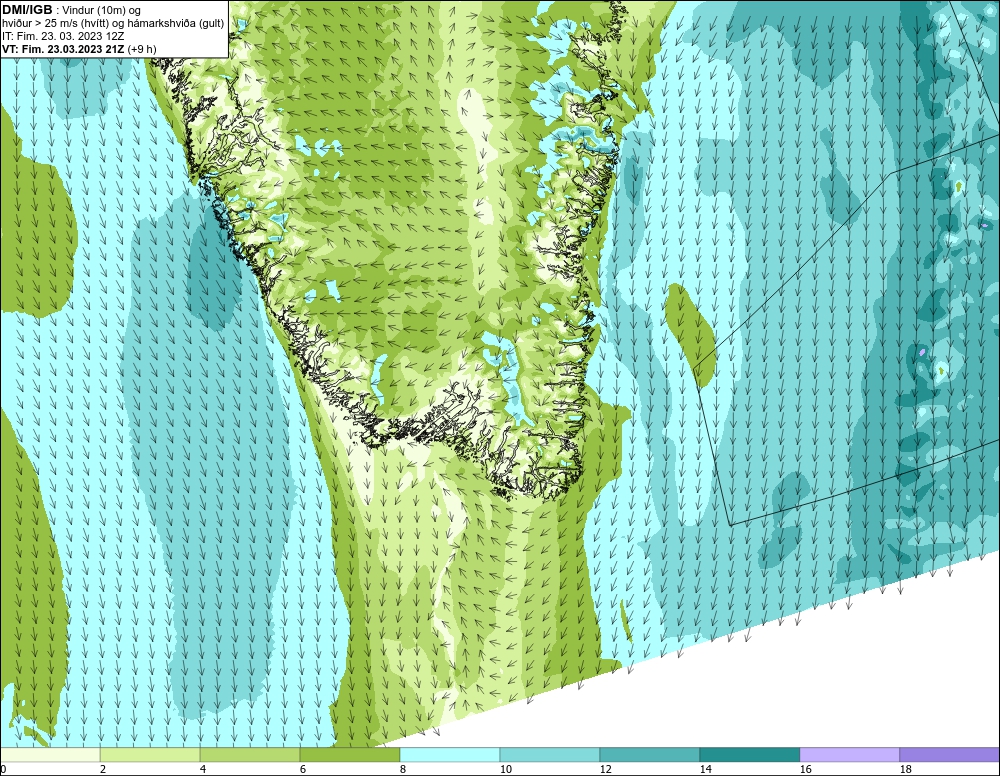Click the 16–18 m/s lavender legend swatch
The height and width of the screenshot is (776, 1000).
[x=849, y=755]
